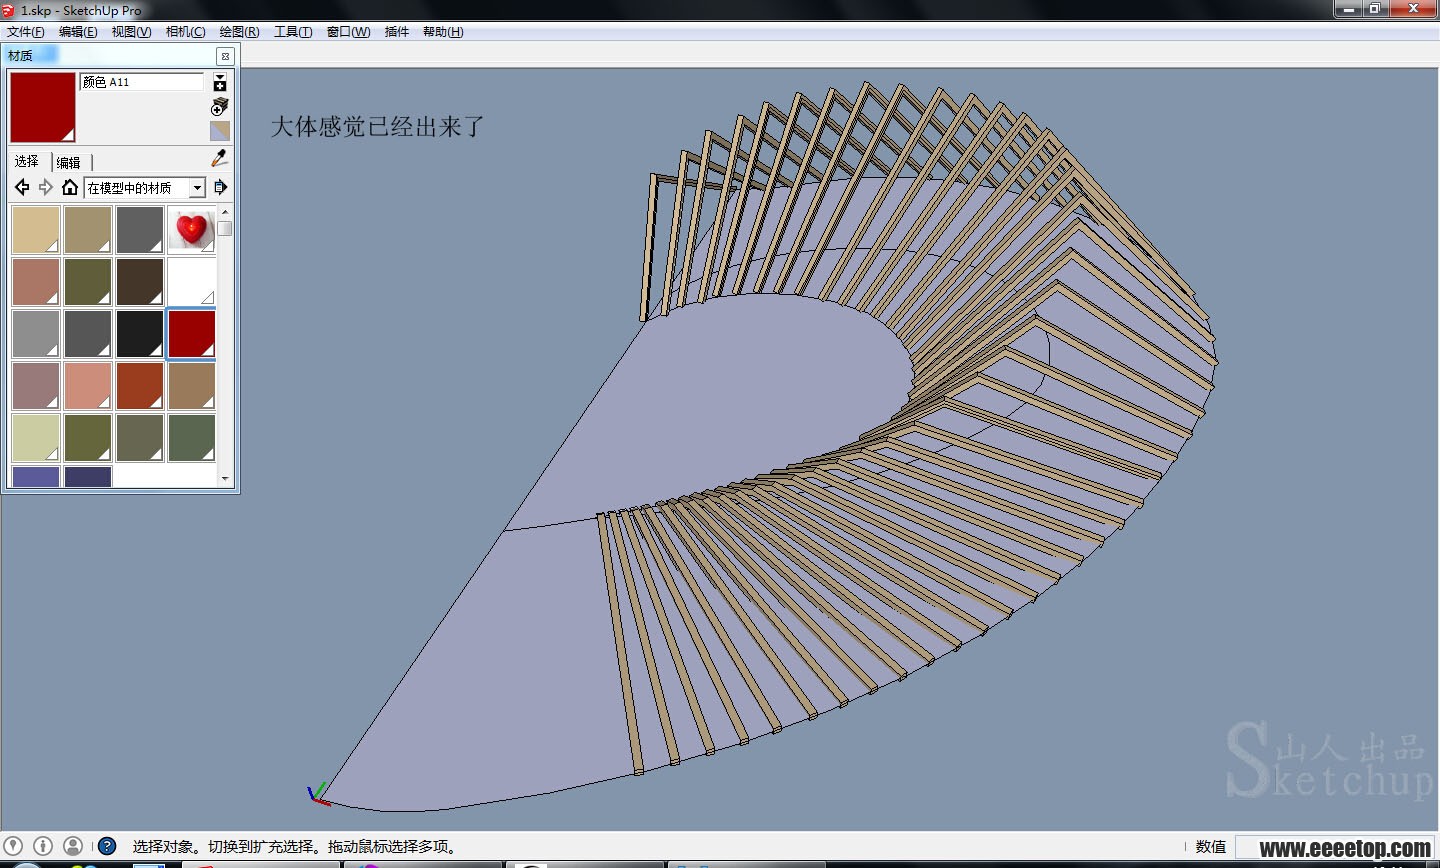
Task: Select the sample paint eyedropper
Action: (x=219, y=158)
